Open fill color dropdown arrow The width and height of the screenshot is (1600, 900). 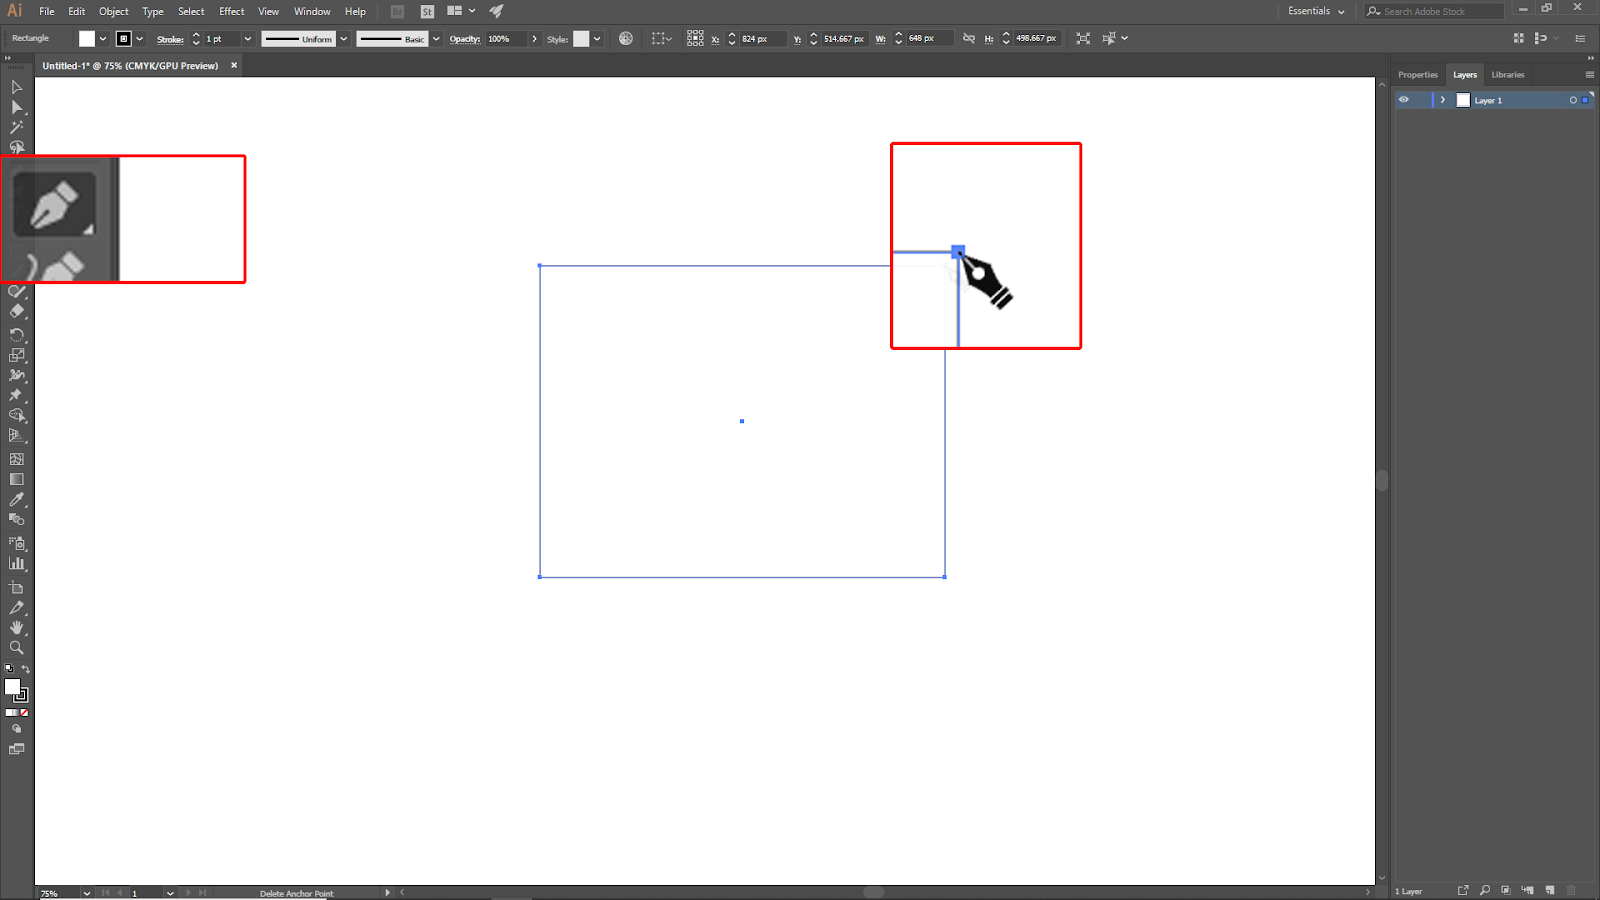[x=103, y=39]
